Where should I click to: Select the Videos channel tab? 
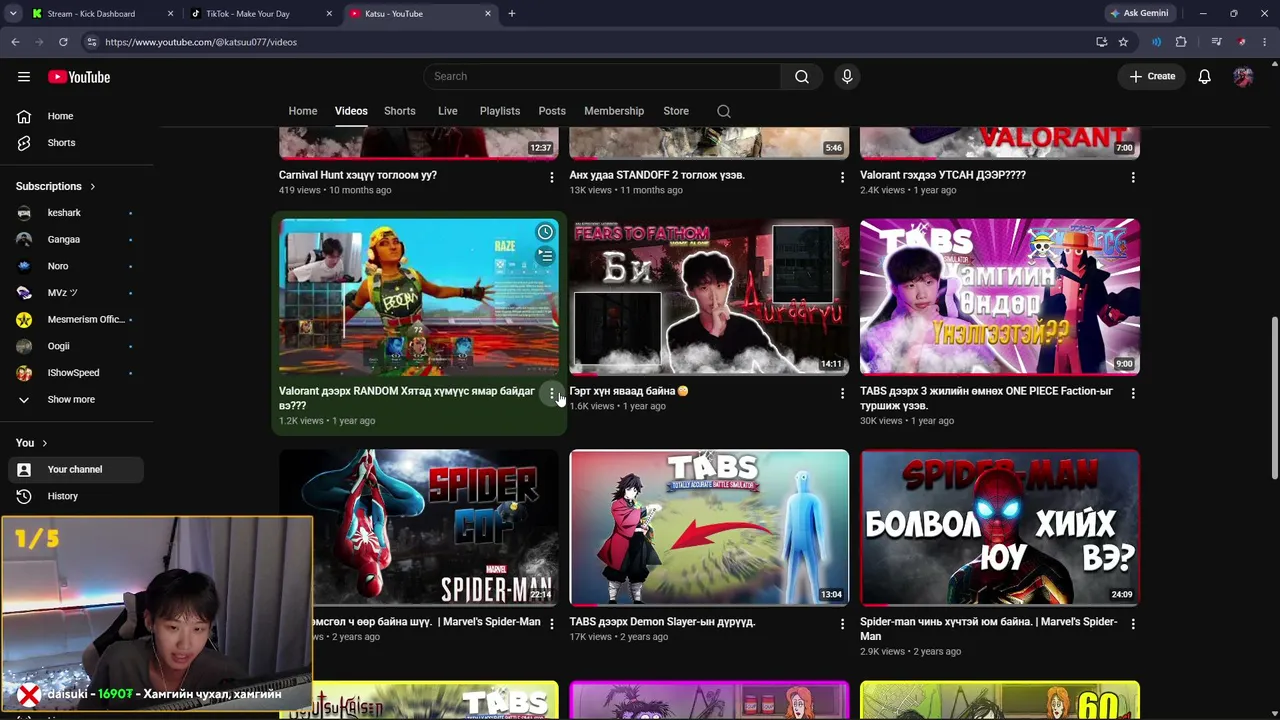point(351,111)
